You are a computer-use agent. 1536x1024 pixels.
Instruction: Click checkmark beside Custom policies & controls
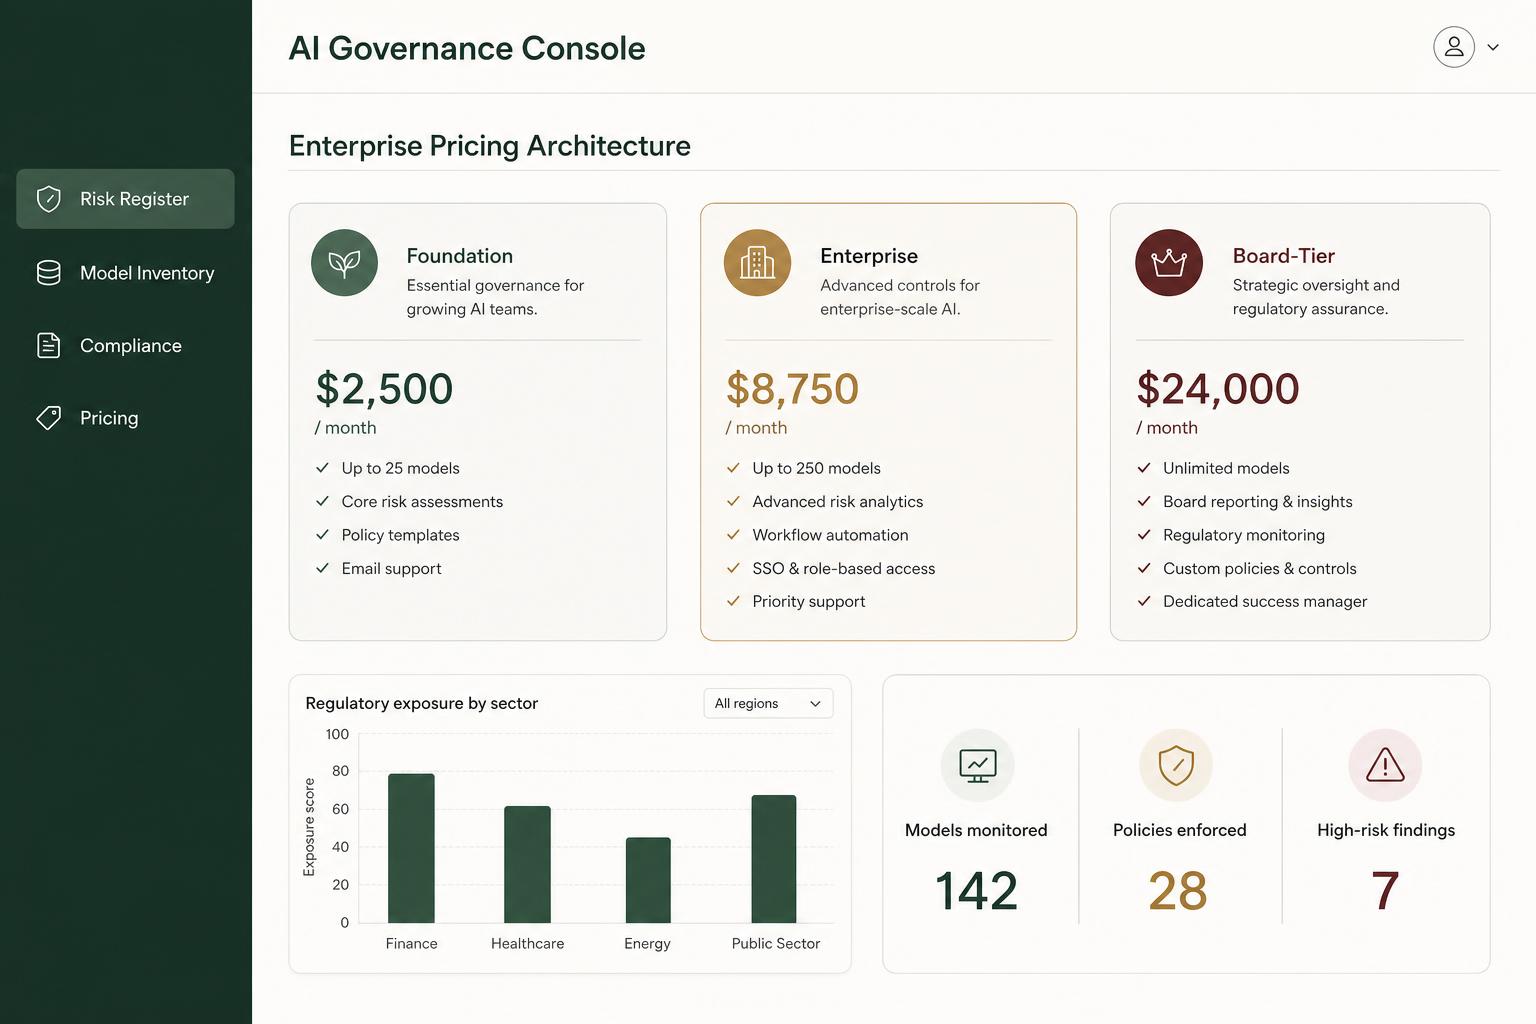click(x=1144, y=568)
